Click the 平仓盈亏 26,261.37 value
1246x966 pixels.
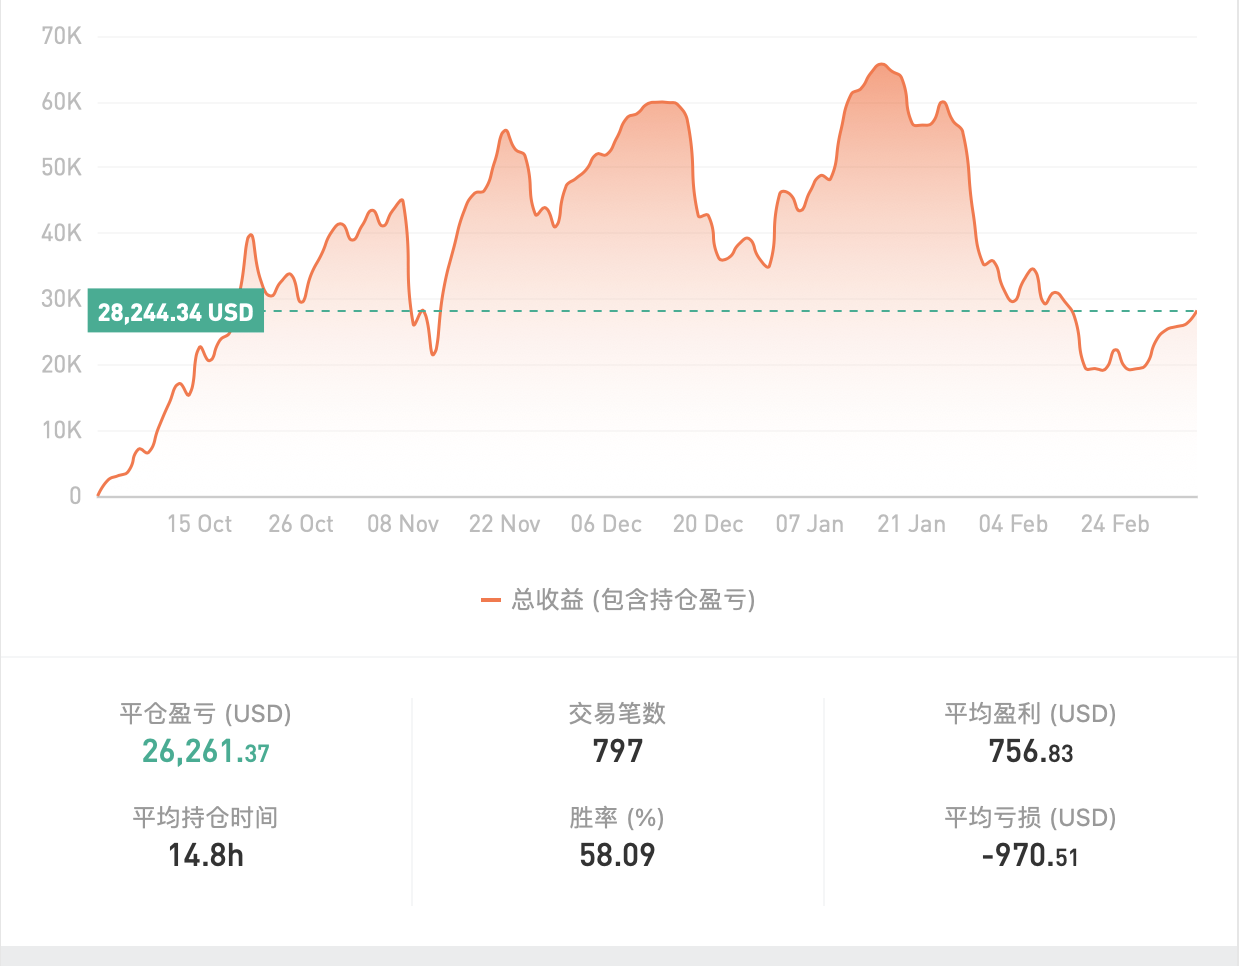[206, 751]
